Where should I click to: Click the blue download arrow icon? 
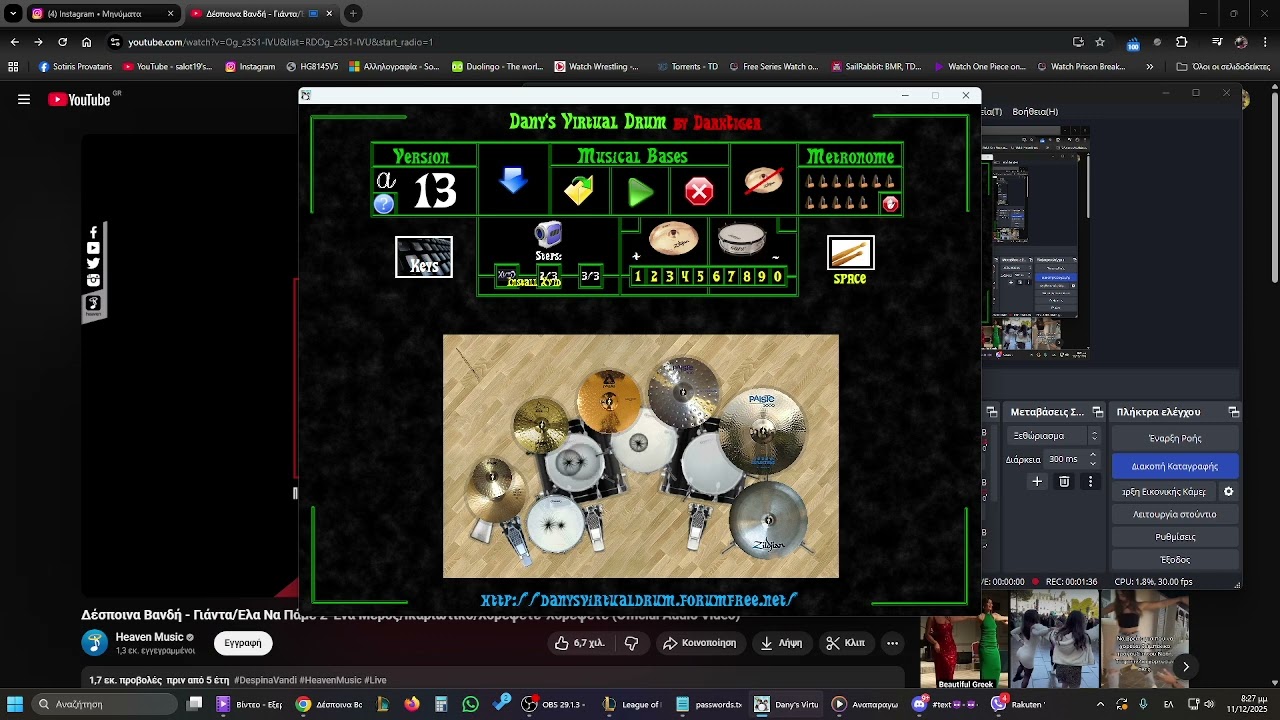(513, 181)
